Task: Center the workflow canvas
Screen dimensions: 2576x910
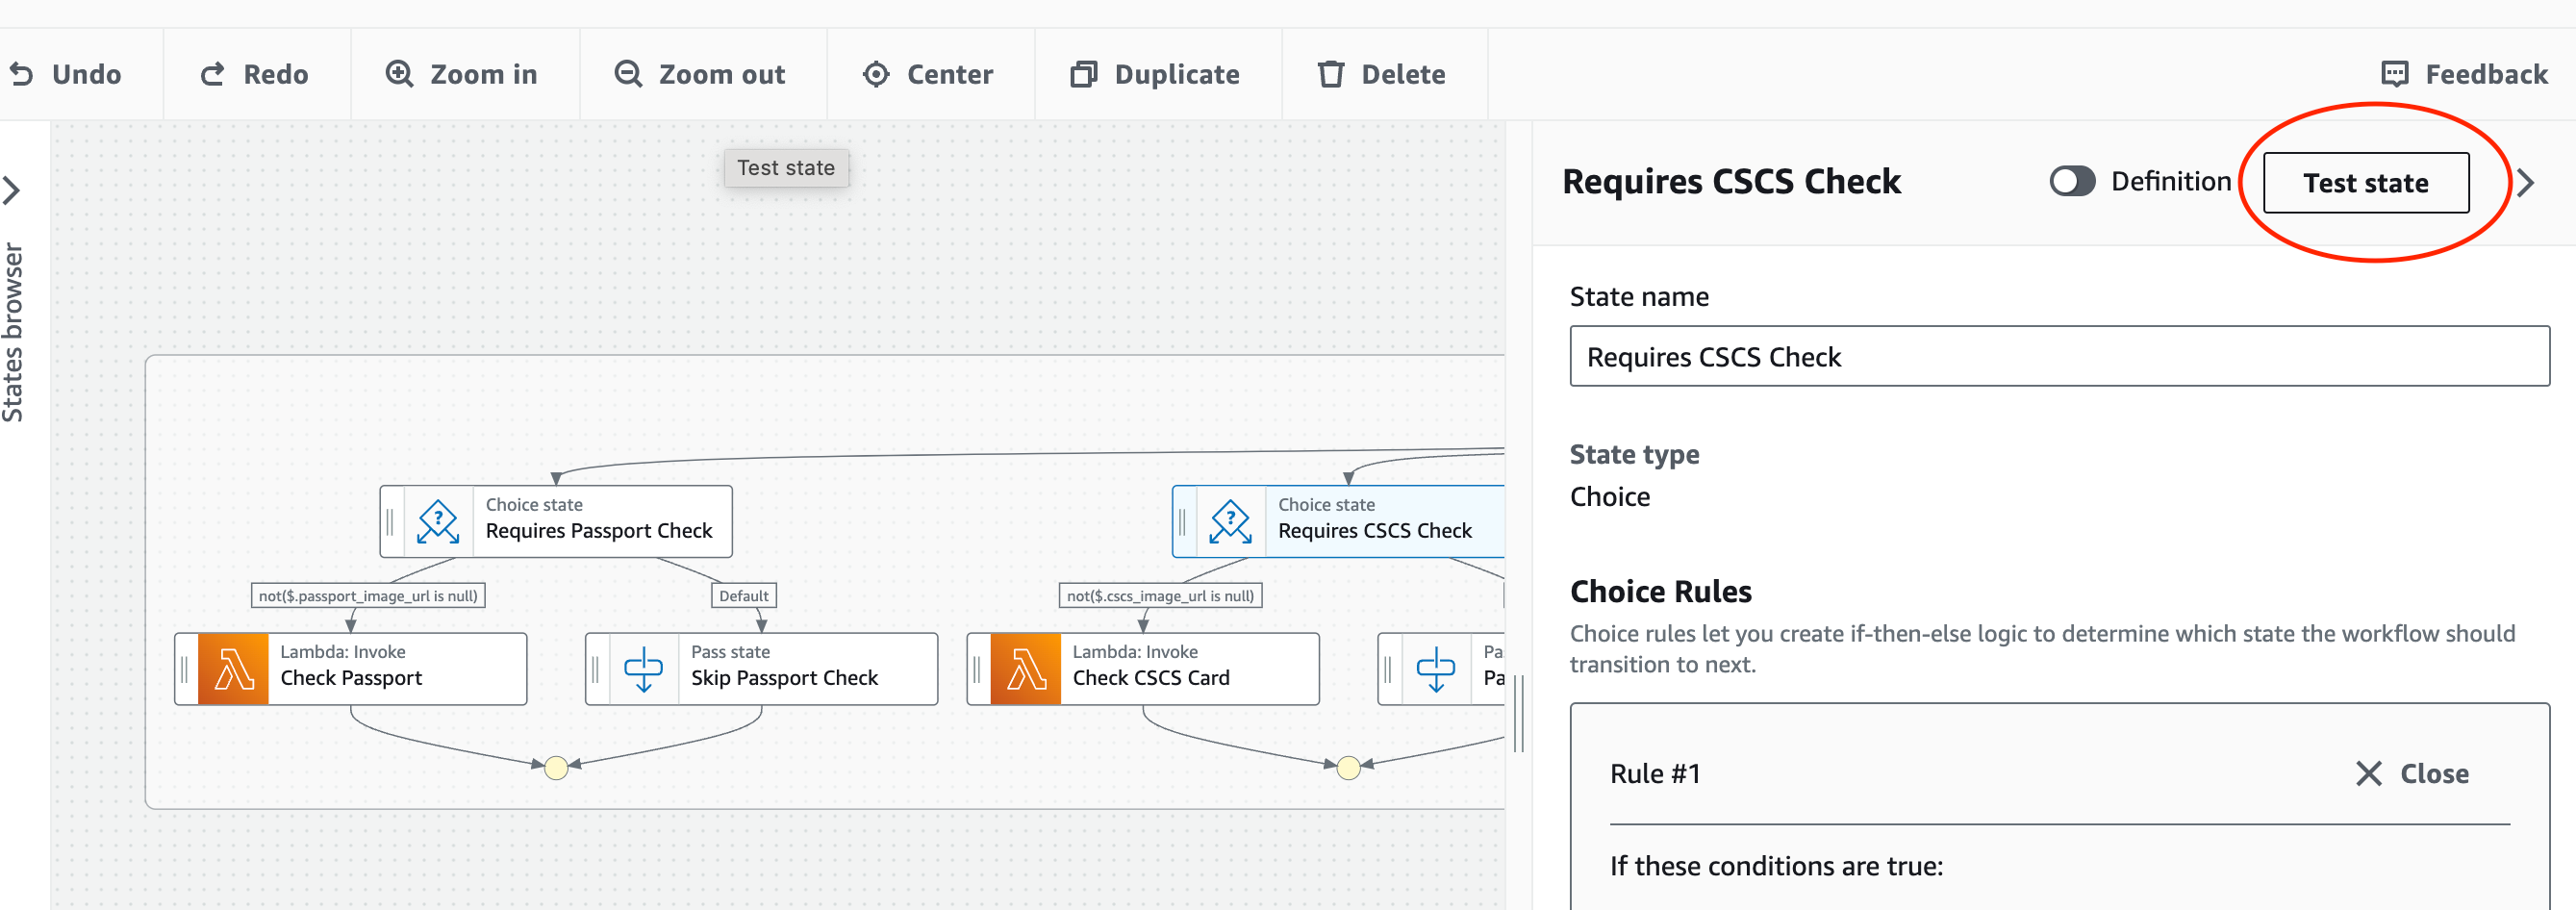Action: (928, 74)
